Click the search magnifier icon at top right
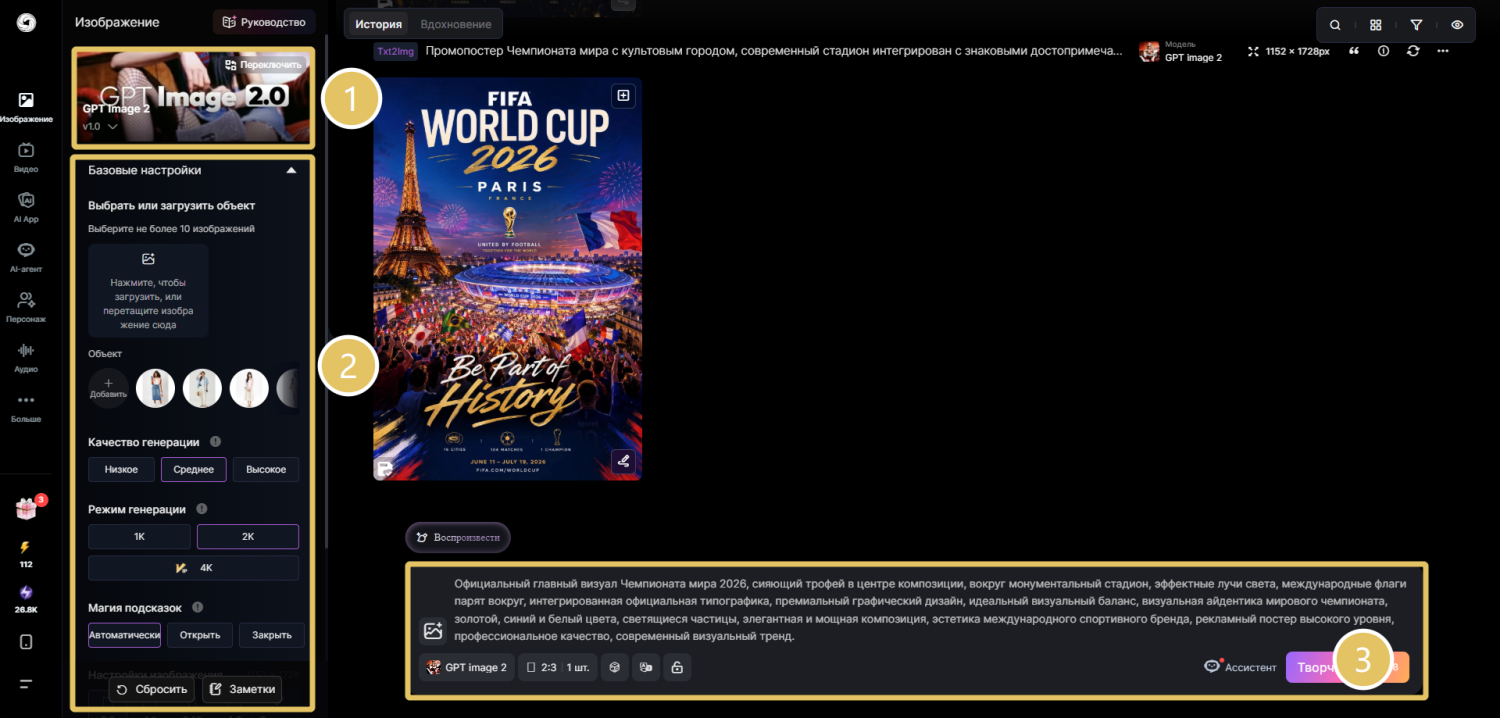Screen dimensions: 1500x718 [x=1335, y=25]
